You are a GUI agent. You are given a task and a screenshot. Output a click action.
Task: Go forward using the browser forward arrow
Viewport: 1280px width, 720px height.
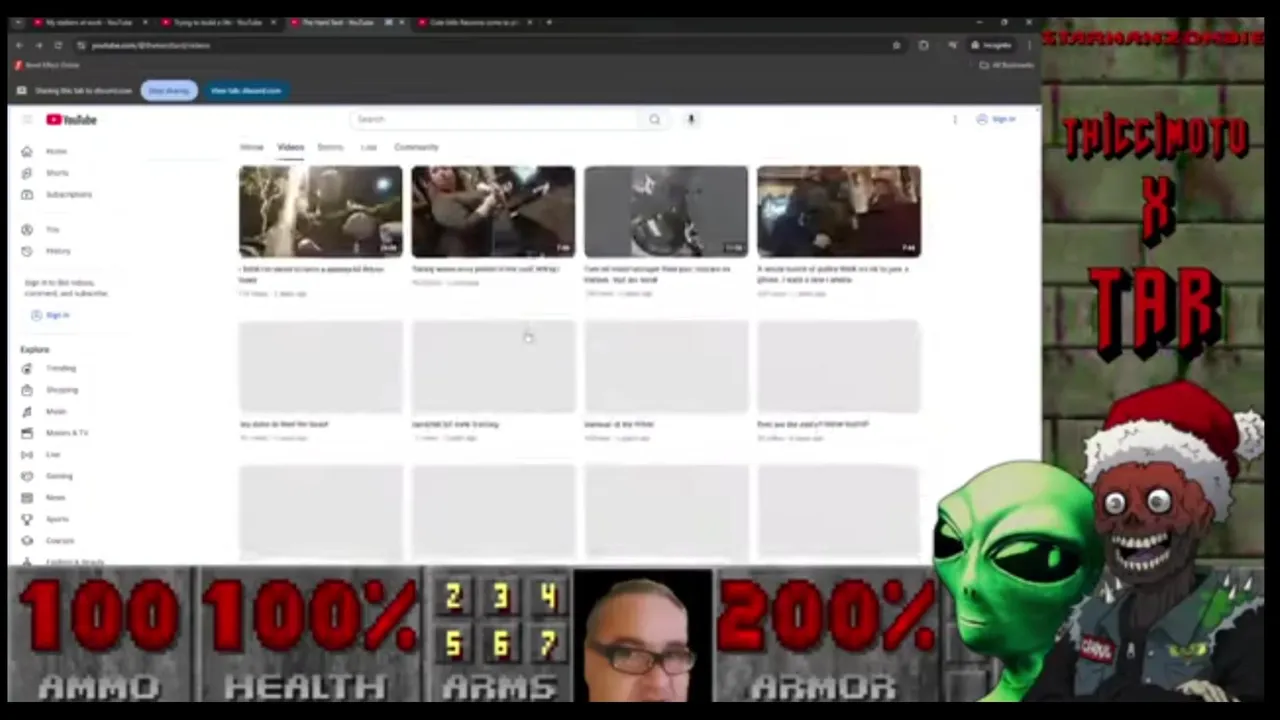coord(39,45)
